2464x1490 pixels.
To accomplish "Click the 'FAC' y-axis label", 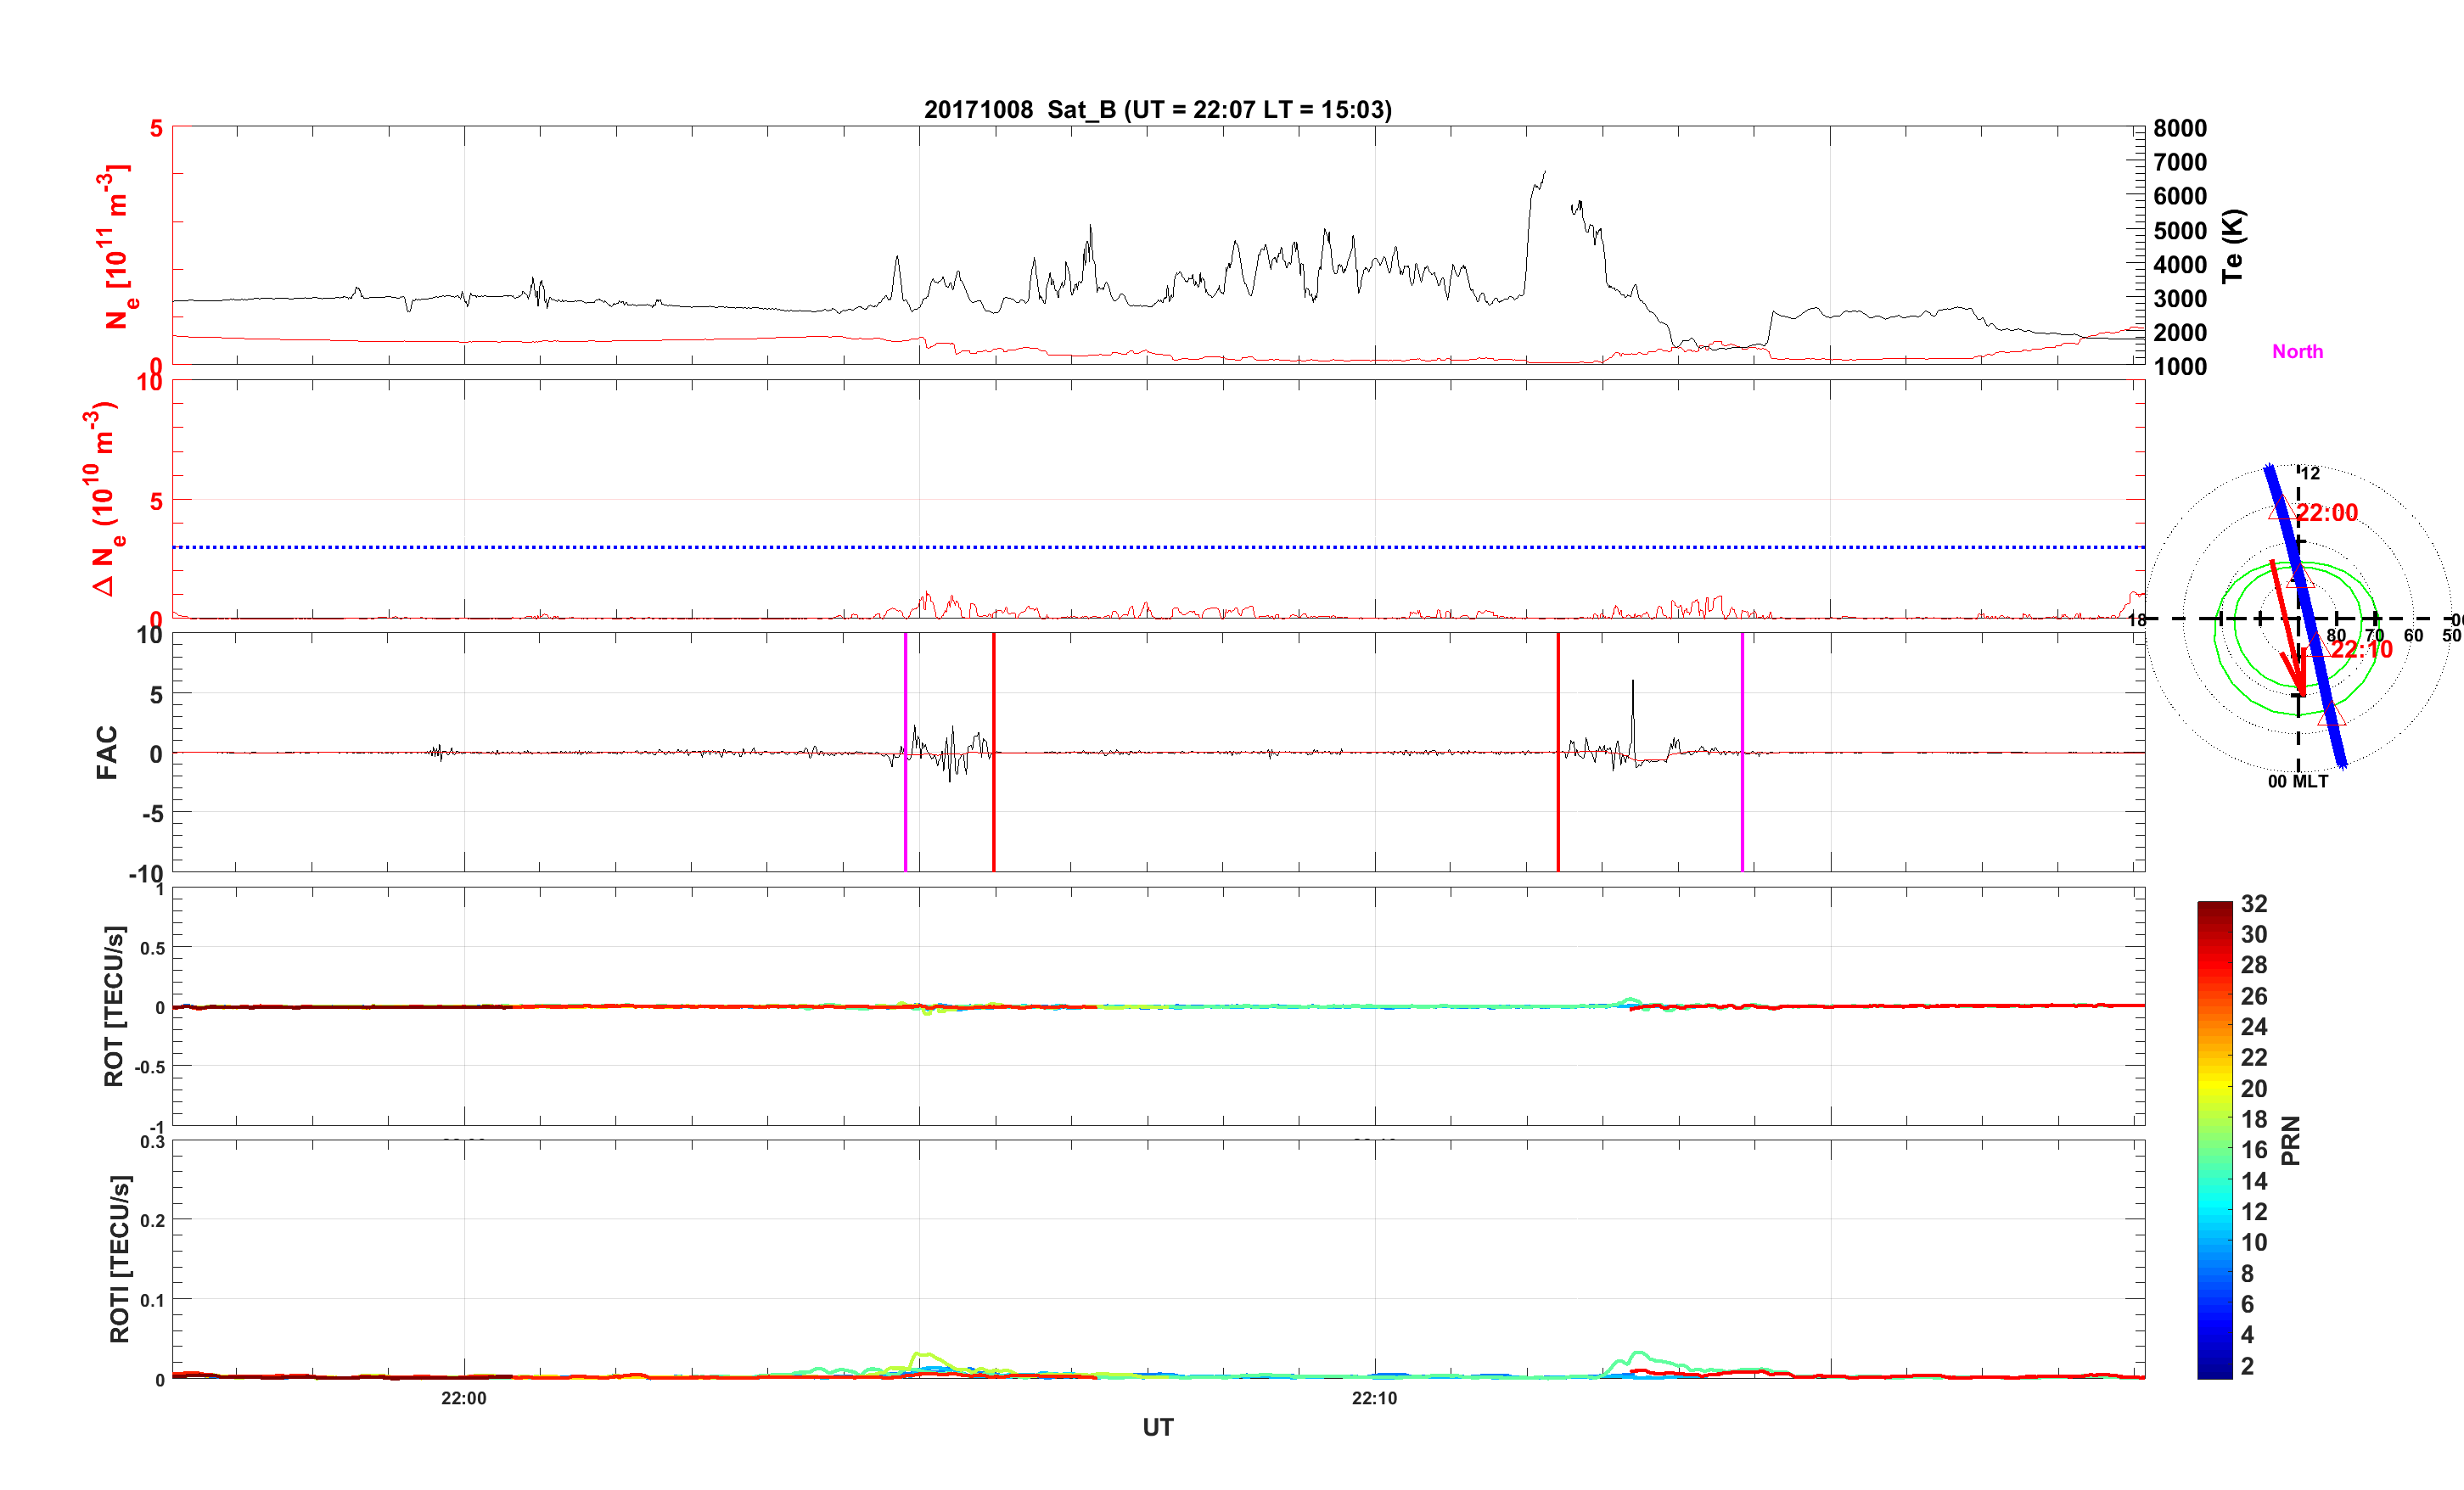I will coord(107,752).
